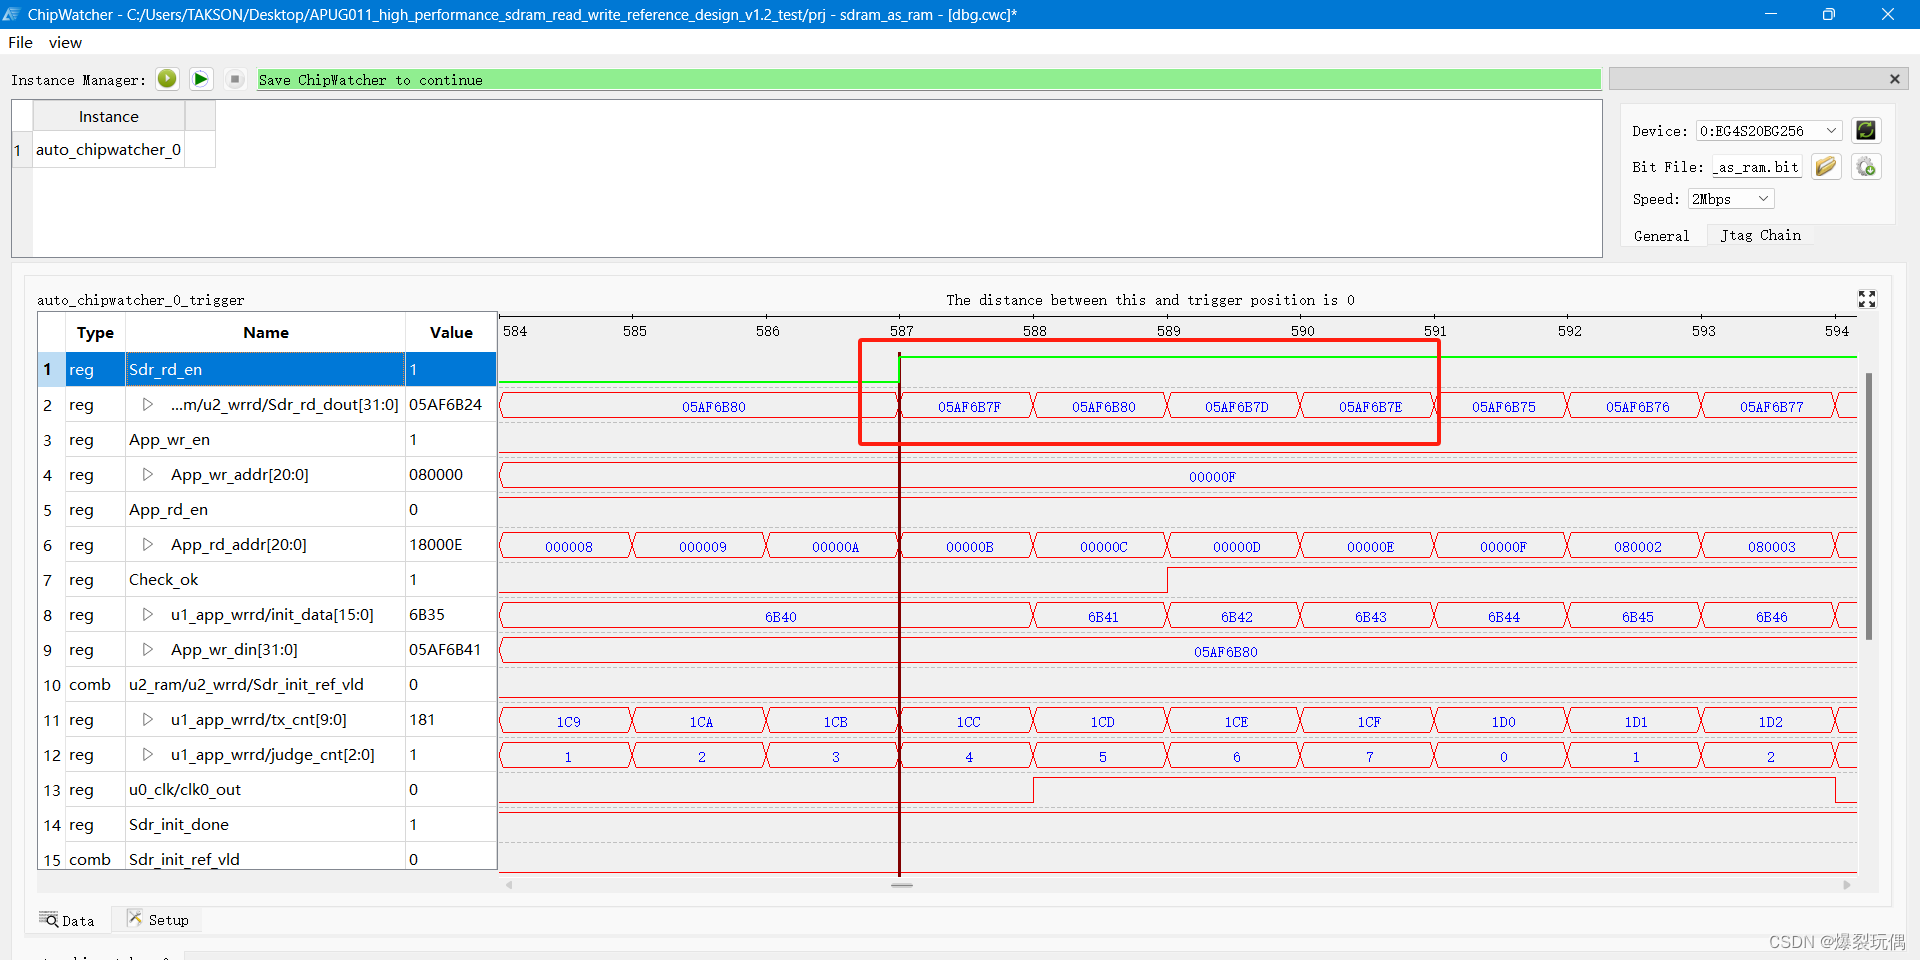Screen dimensions: 1920x960
Task: Browse for bit file folder icon
Action: (x=1826, y=166)
